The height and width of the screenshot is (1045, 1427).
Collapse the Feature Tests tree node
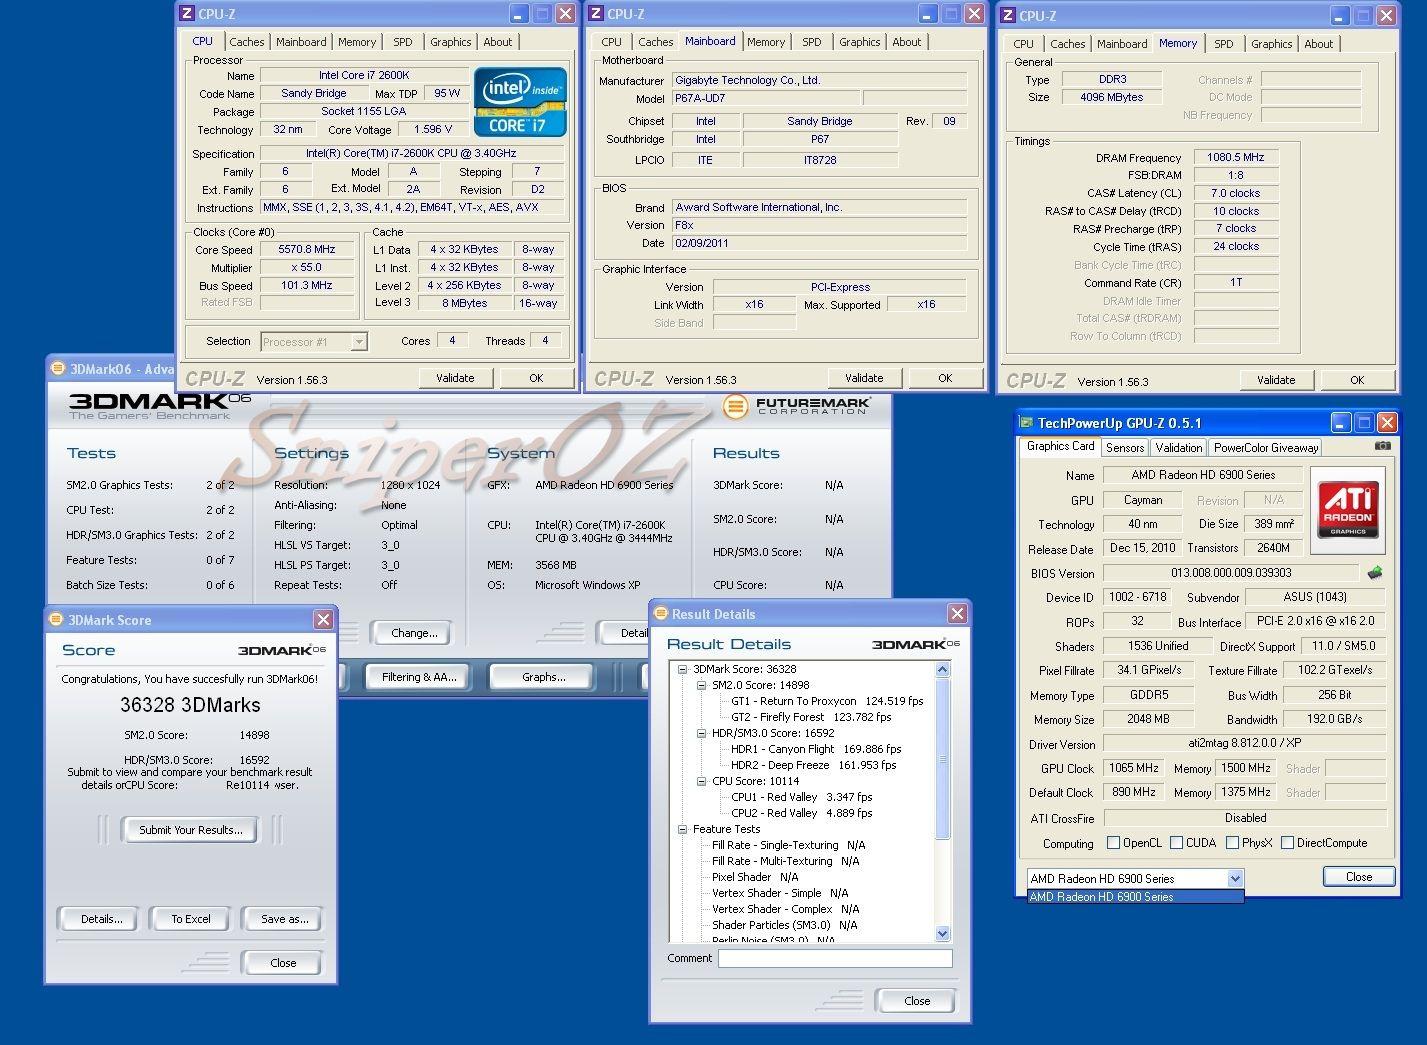(683, 829)
